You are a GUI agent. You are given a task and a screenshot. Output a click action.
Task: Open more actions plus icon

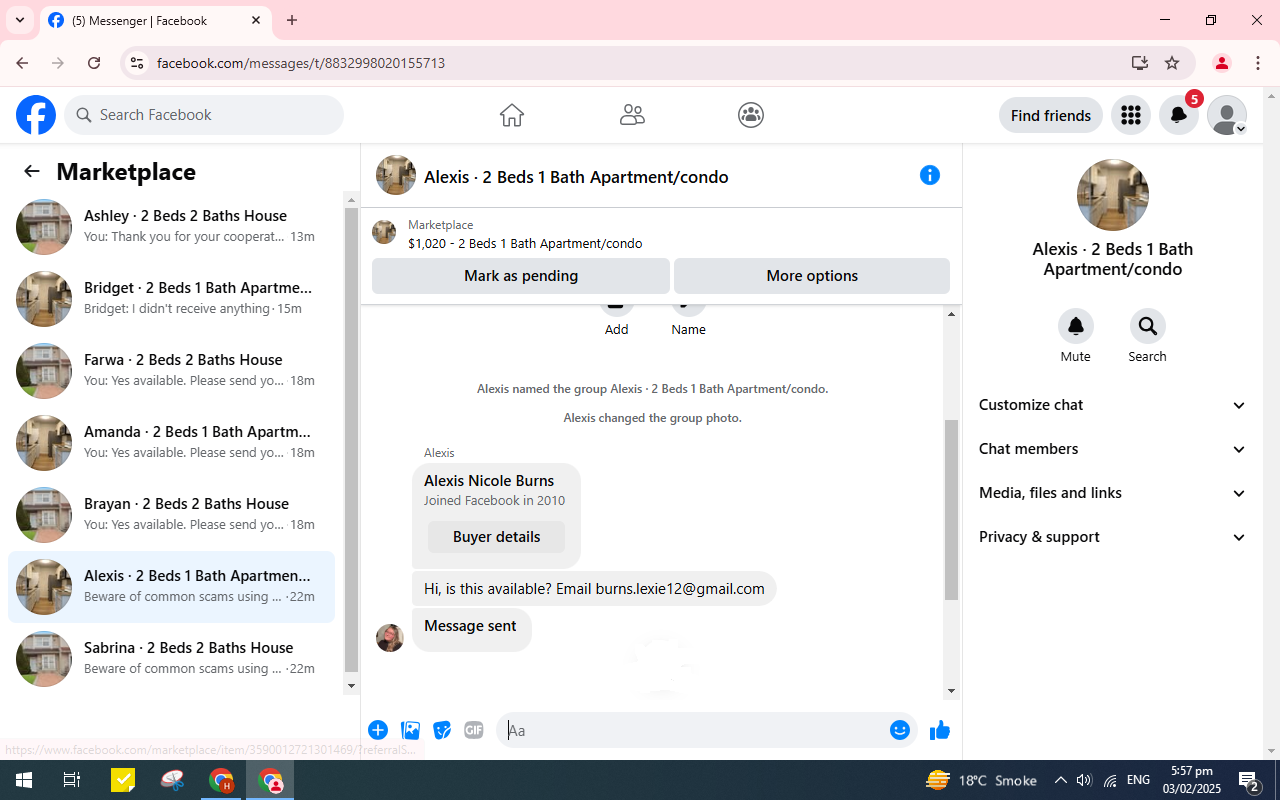tap(378, 730)
